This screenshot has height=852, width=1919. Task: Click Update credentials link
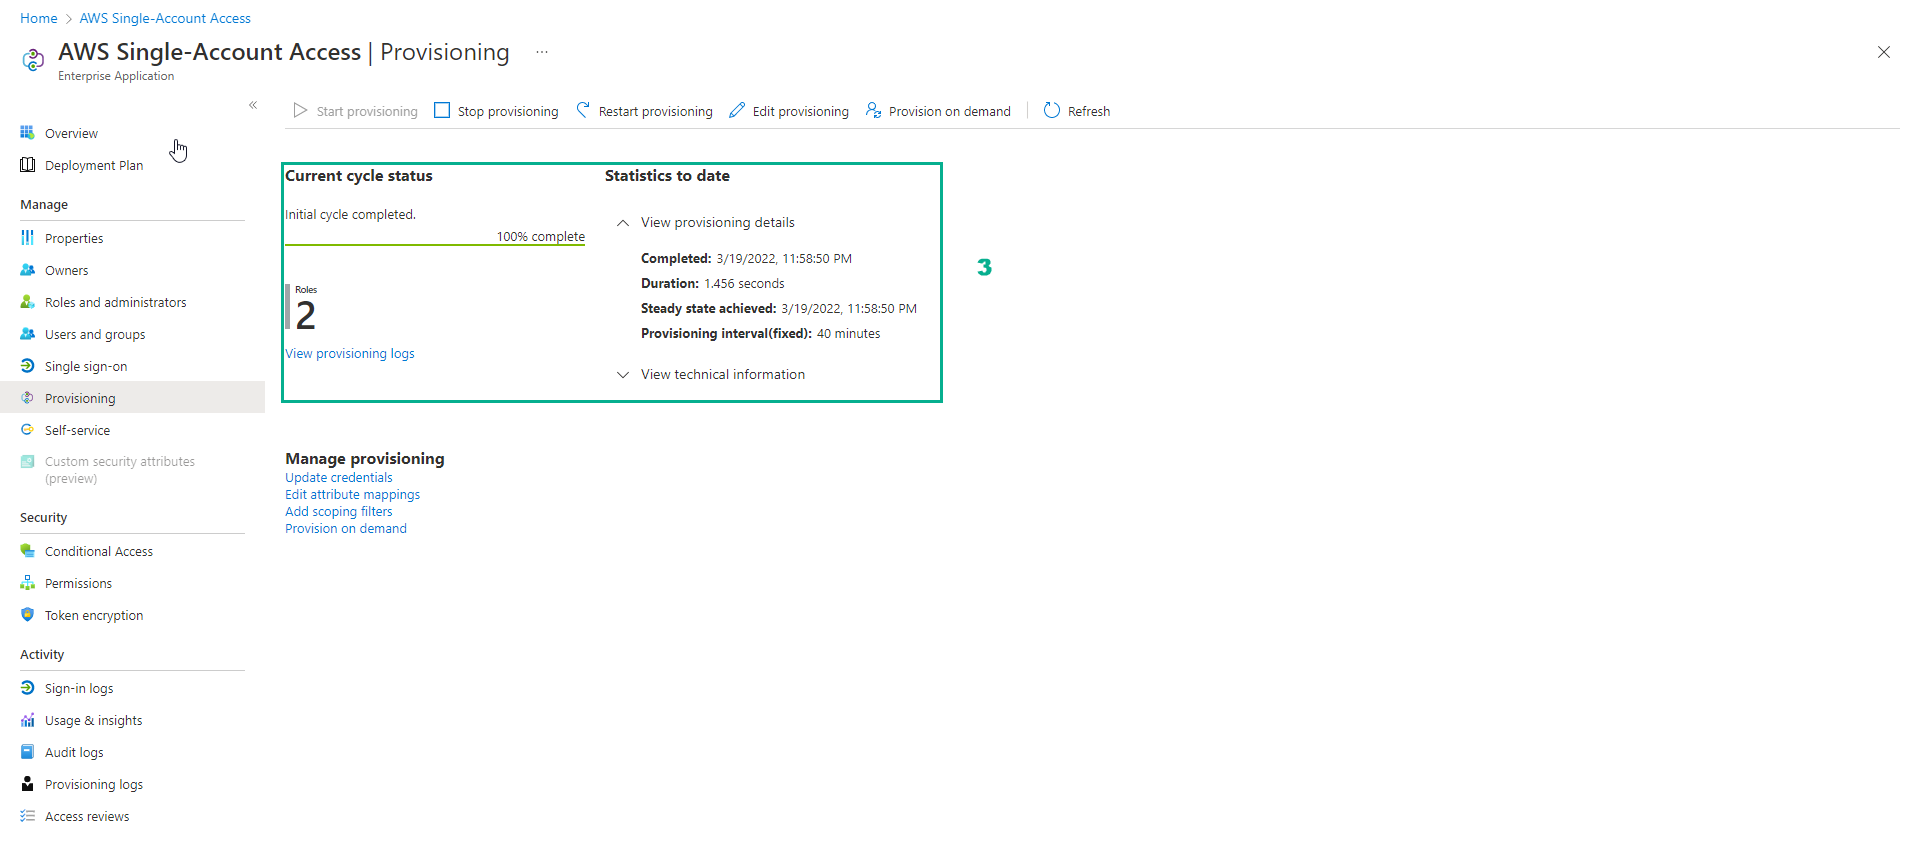(339, 477)
